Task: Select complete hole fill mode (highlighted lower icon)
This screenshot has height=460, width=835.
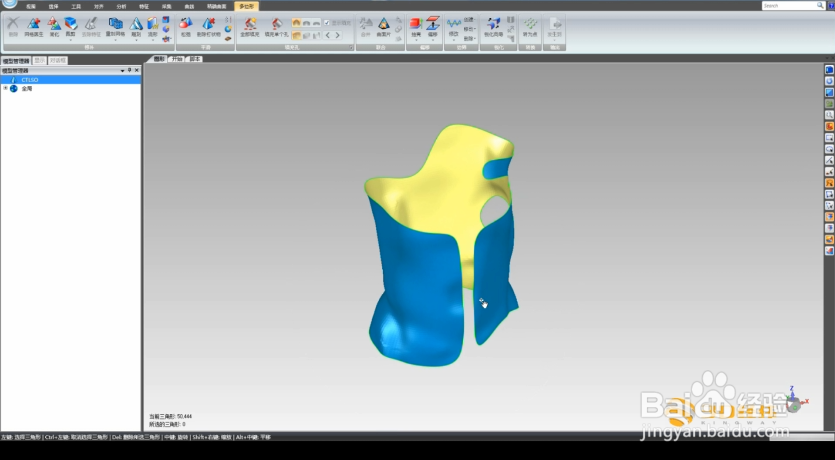Action: (x=296, y=35)
